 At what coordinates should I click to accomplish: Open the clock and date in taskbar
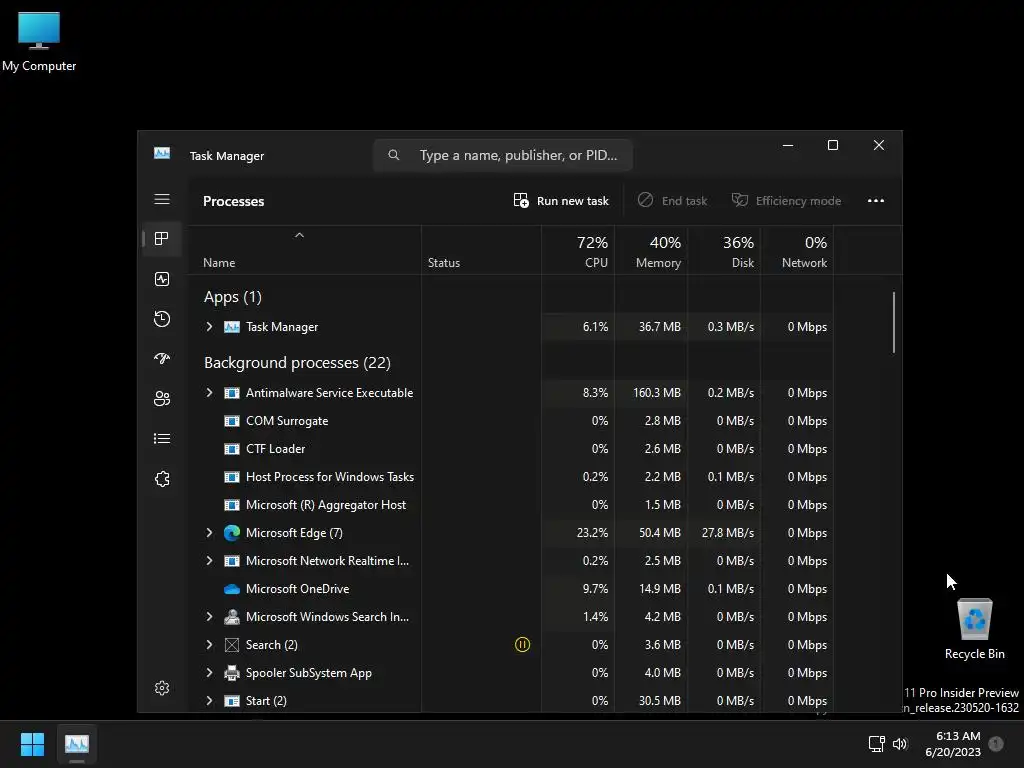pos(953,744)
